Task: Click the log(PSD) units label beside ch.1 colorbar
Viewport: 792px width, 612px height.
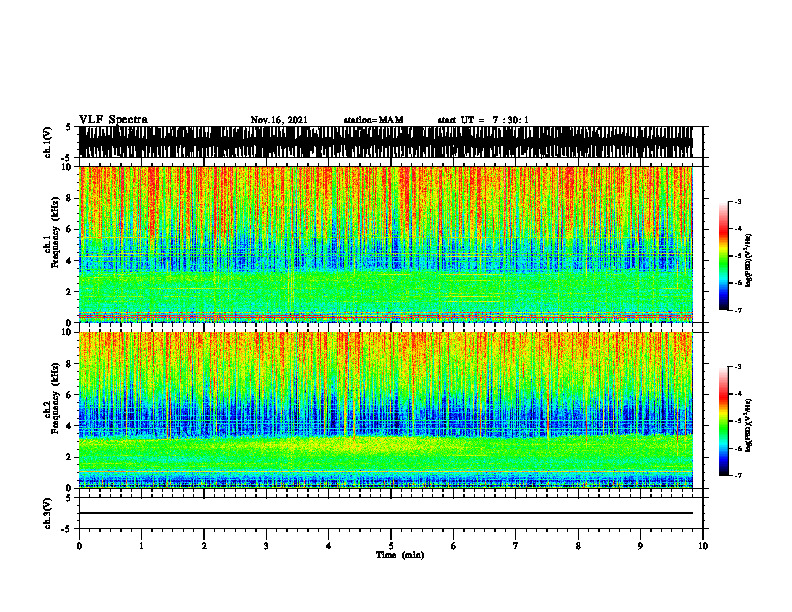Action: tap(748, 261)
